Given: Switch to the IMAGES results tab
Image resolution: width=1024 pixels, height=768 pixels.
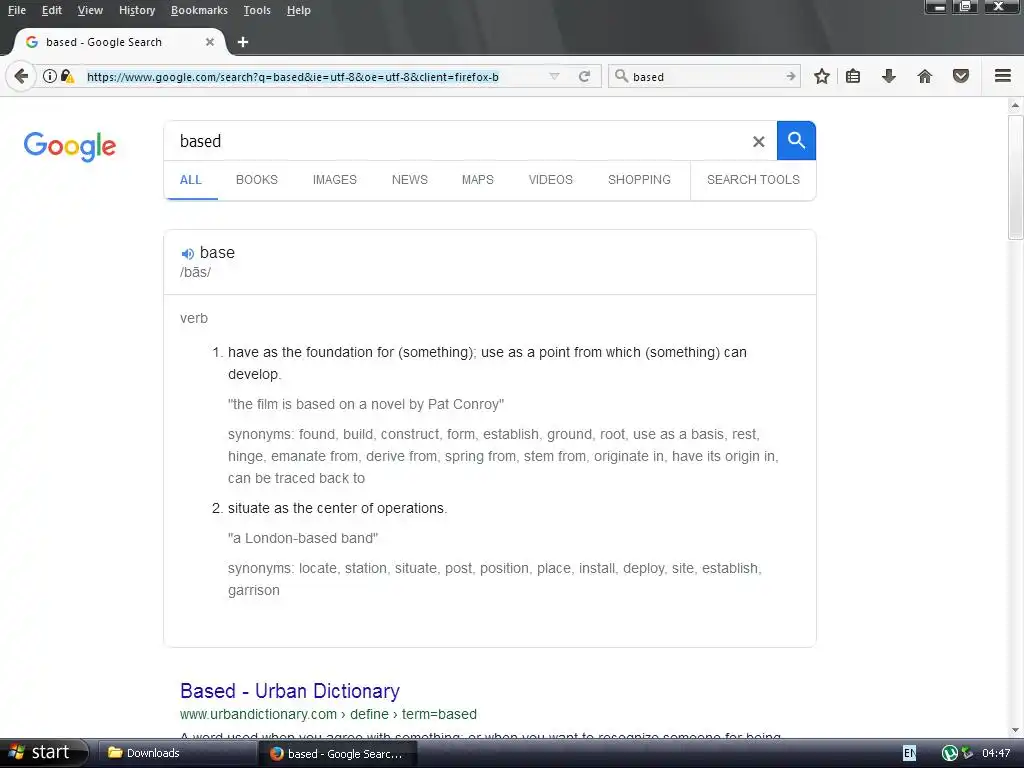Looking at the screenshot, I should click(x=334, y=180).
